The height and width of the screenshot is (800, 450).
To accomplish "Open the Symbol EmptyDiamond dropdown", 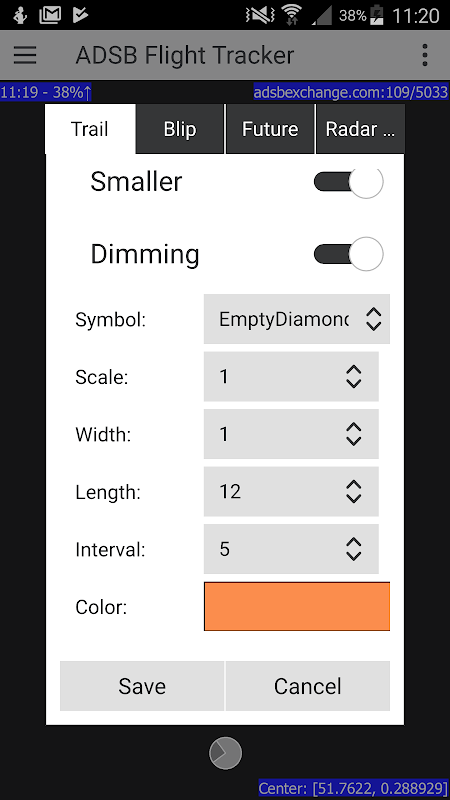I will tap(297, 319).
